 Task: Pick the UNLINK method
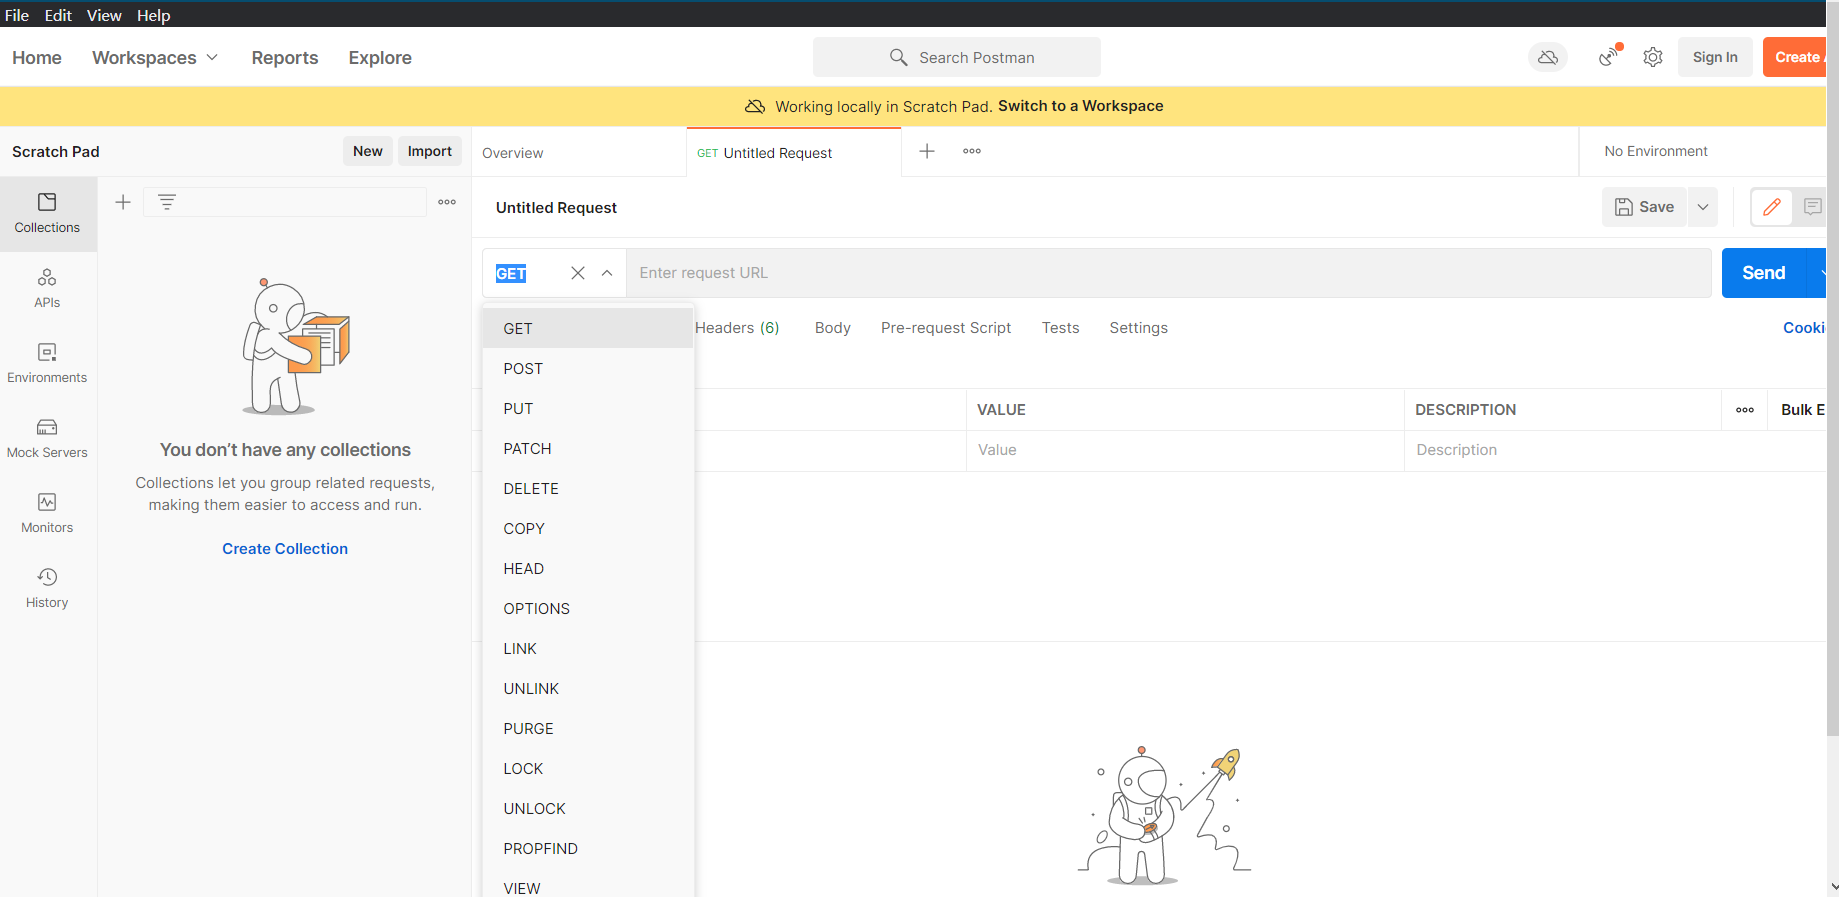588,689
